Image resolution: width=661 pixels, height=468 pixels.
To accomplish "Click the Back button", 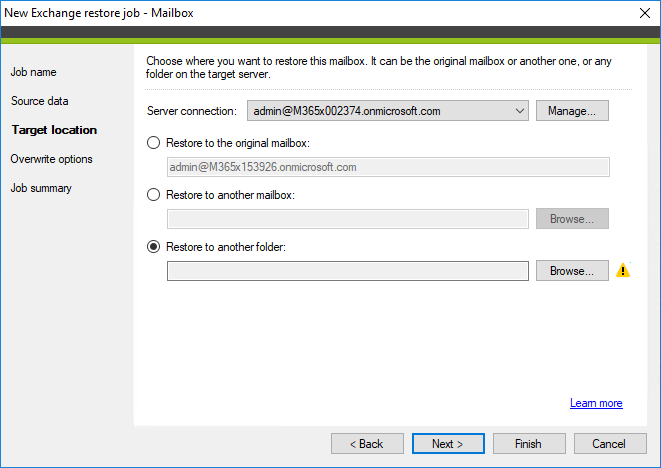I will coord(365,443).
